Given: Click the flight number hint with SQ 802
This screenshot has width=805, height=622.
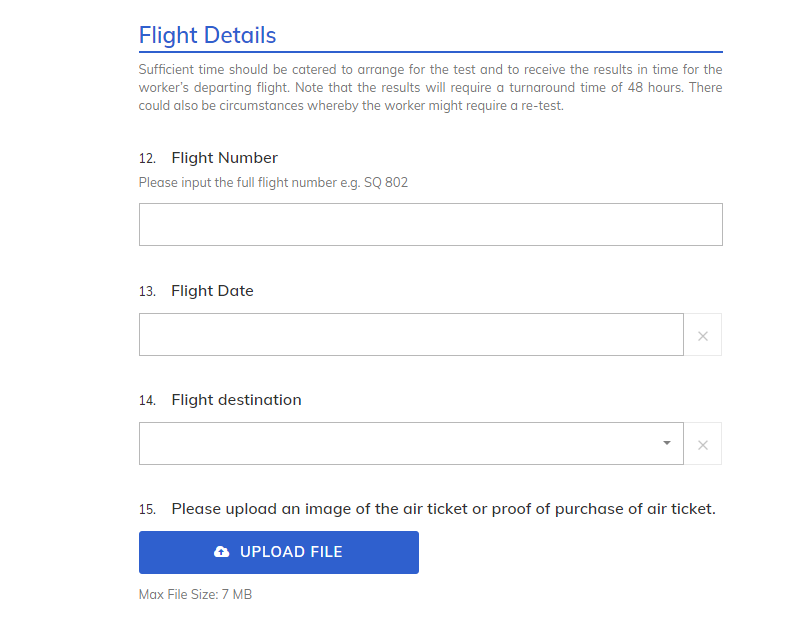Looking at the screenshot, I should pyautogui.click(x=273, y=183).
